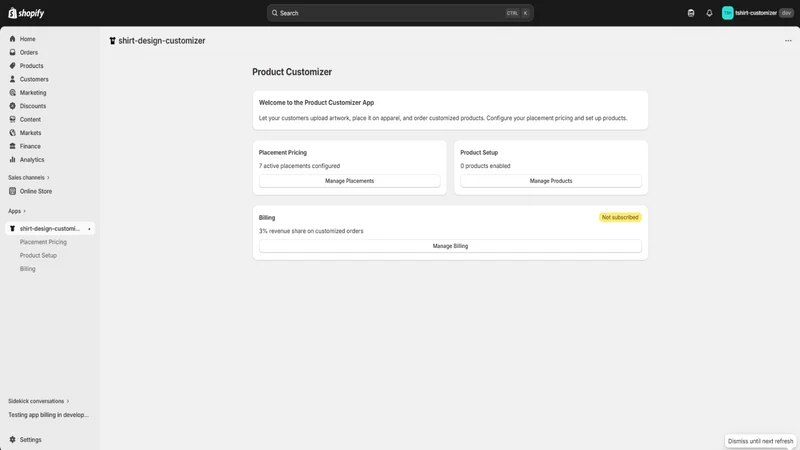This screenshot has width=800, height=450.
Task: Click the Markets globe icon
Action: click(x=12, y=133)
